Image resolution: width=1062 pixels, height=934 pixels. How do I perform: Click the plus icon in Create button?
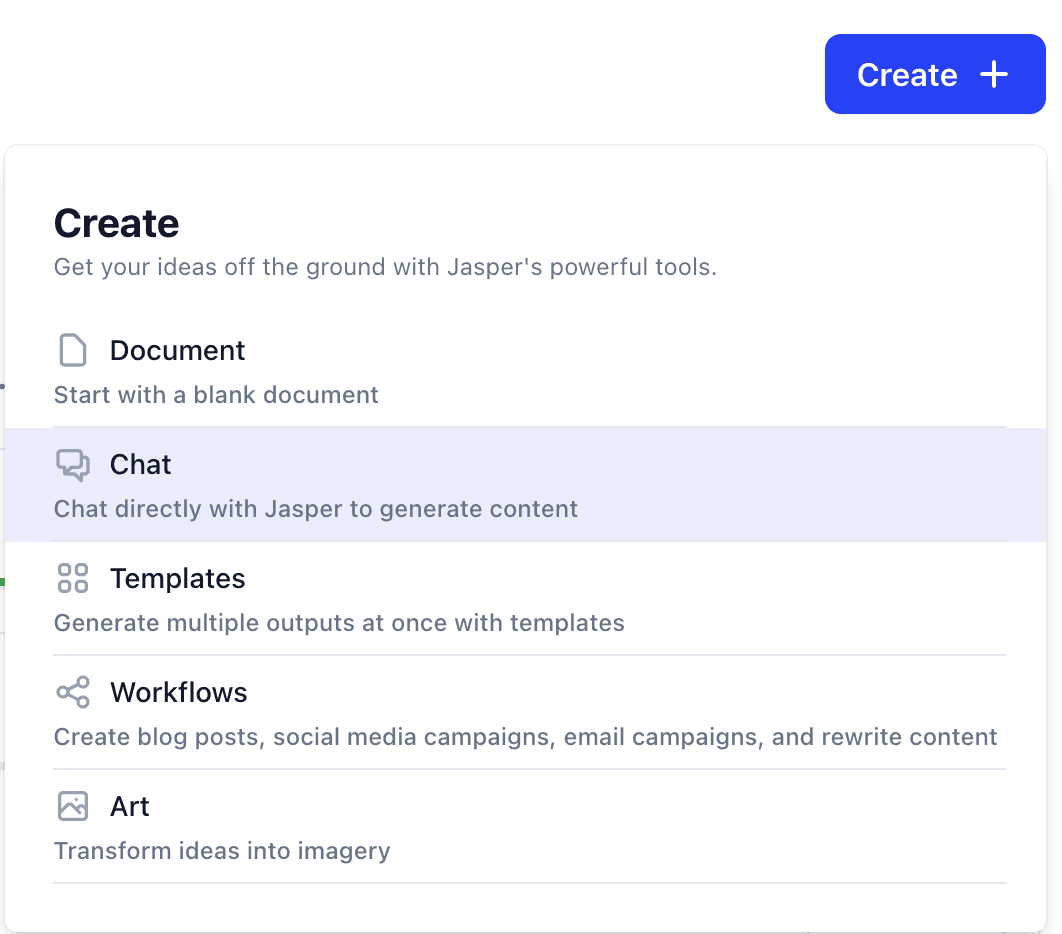pos(993,75)
